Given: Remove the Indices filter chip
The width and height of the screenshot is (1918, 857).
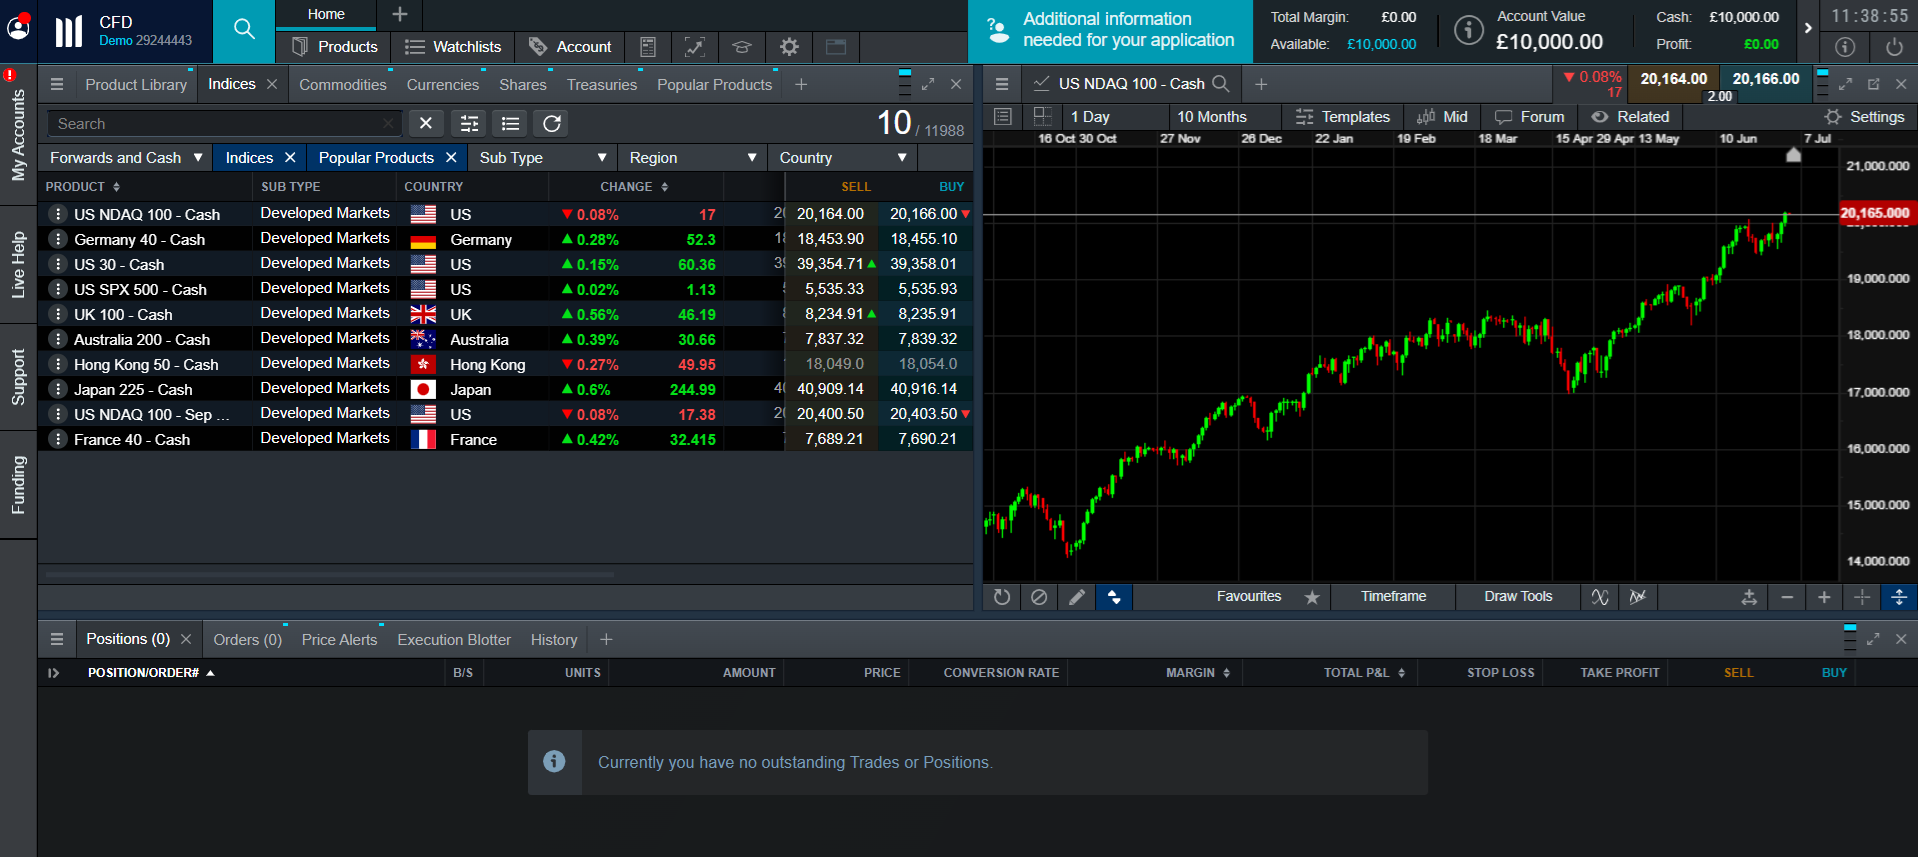Looking at the screenshot, I should [290, 158].
